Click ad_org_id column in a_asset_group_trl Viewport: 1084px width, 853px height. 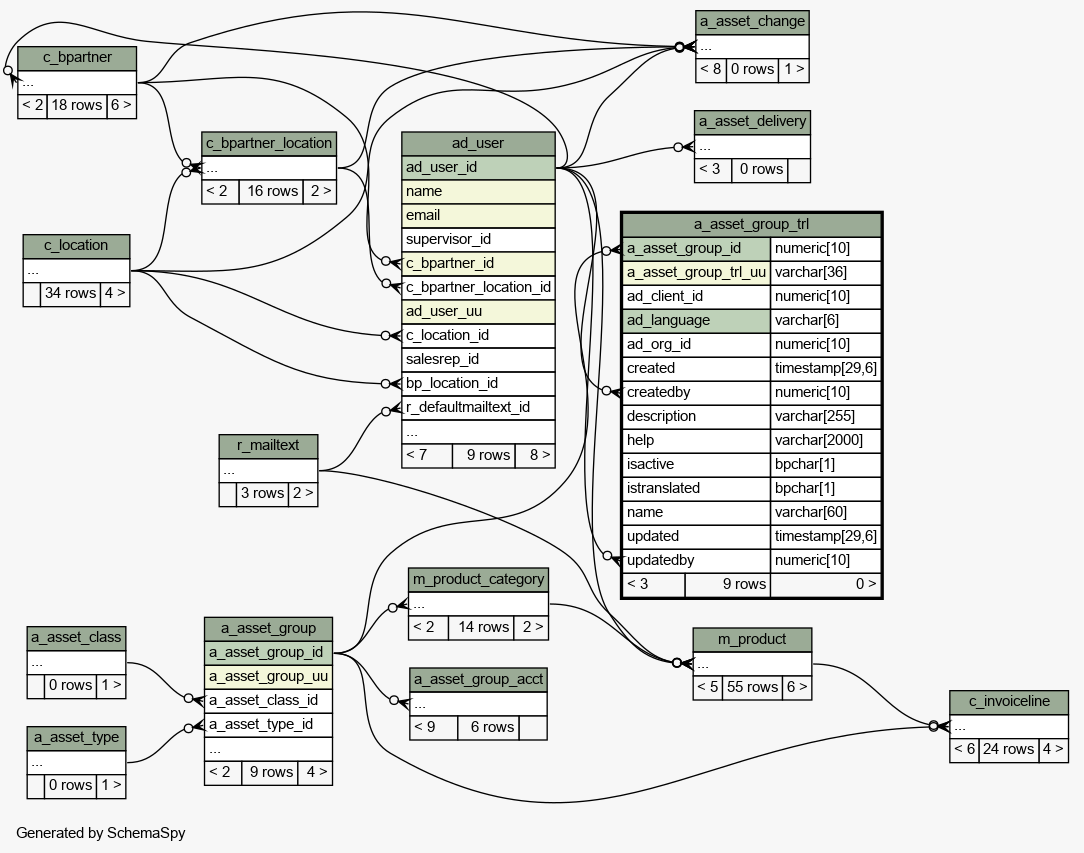(696, 345)
